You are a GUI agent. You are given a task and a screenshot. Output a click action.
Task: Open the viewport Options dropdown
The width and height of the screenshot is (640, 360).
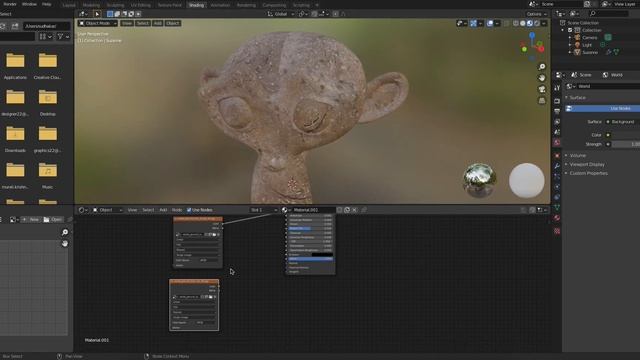pos(536,14)
